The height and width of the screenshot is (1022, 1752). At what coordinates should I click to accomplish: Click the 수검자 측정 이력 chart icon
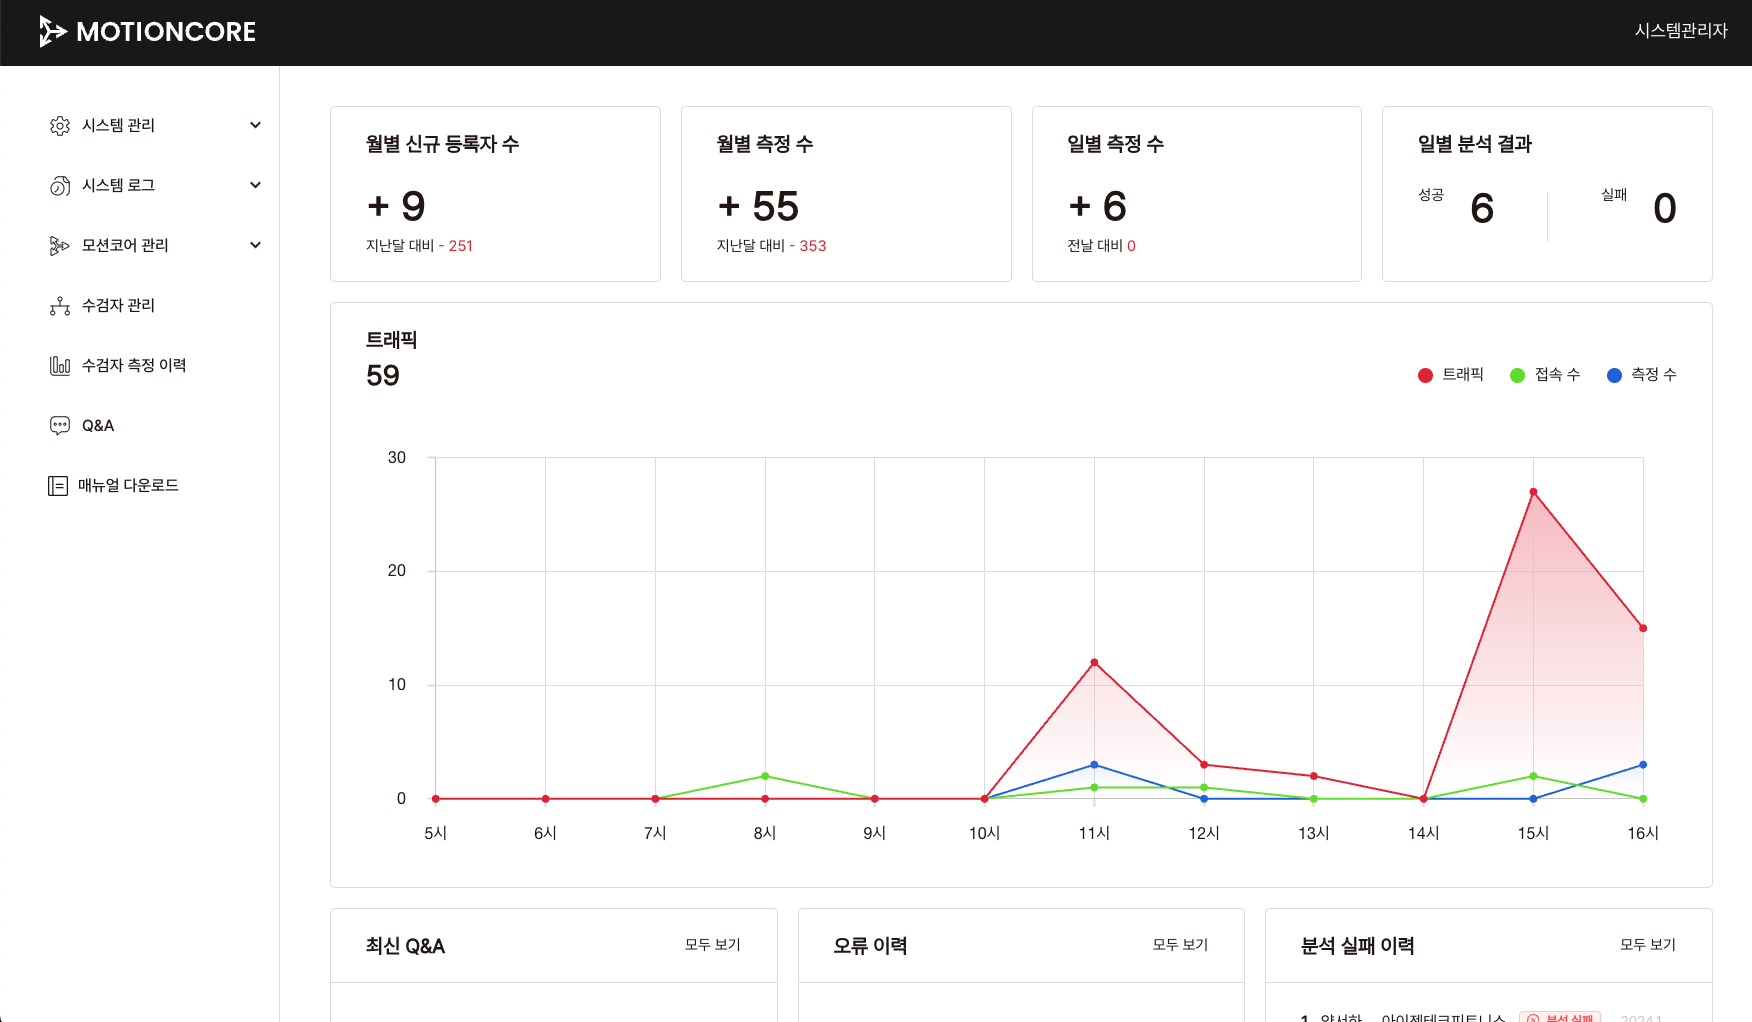(x=60, y=365)
